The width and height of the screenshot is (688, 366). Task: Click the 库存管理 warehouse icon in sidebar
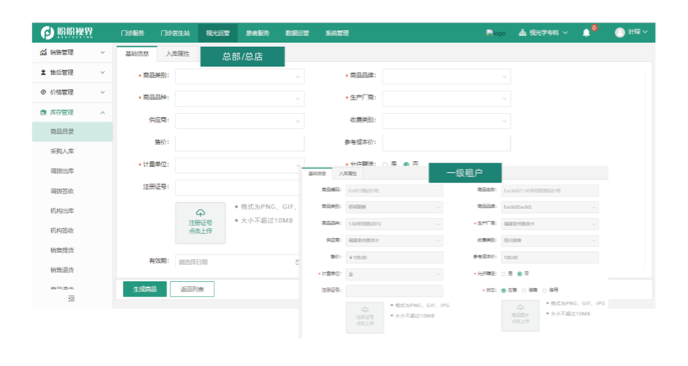(x=43, y=112)
